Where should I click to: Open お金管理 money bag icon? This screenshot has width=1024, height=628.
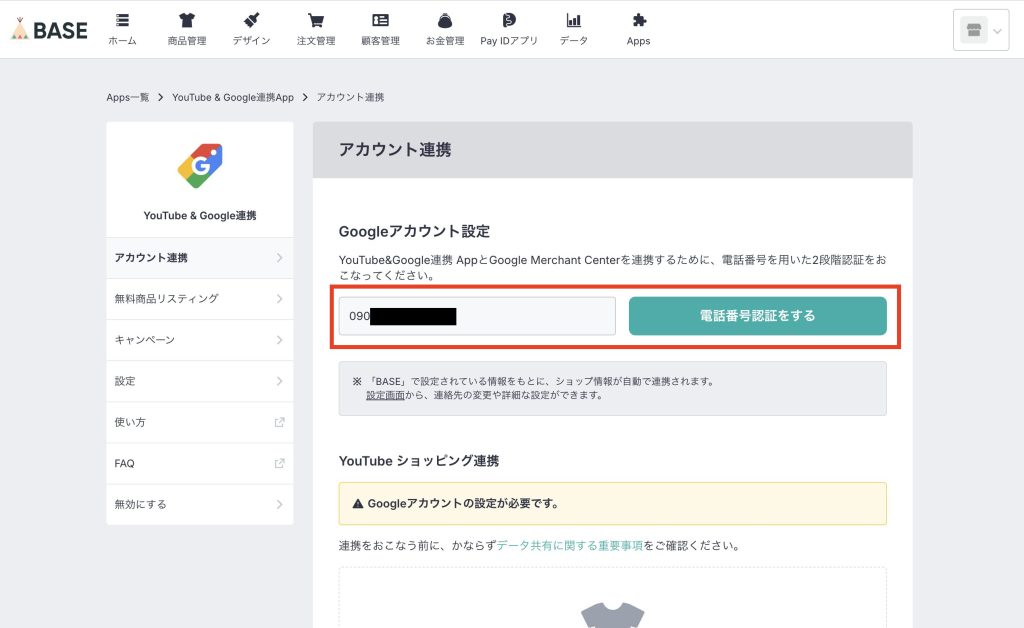pyautogui.click(x=445, y=20)
